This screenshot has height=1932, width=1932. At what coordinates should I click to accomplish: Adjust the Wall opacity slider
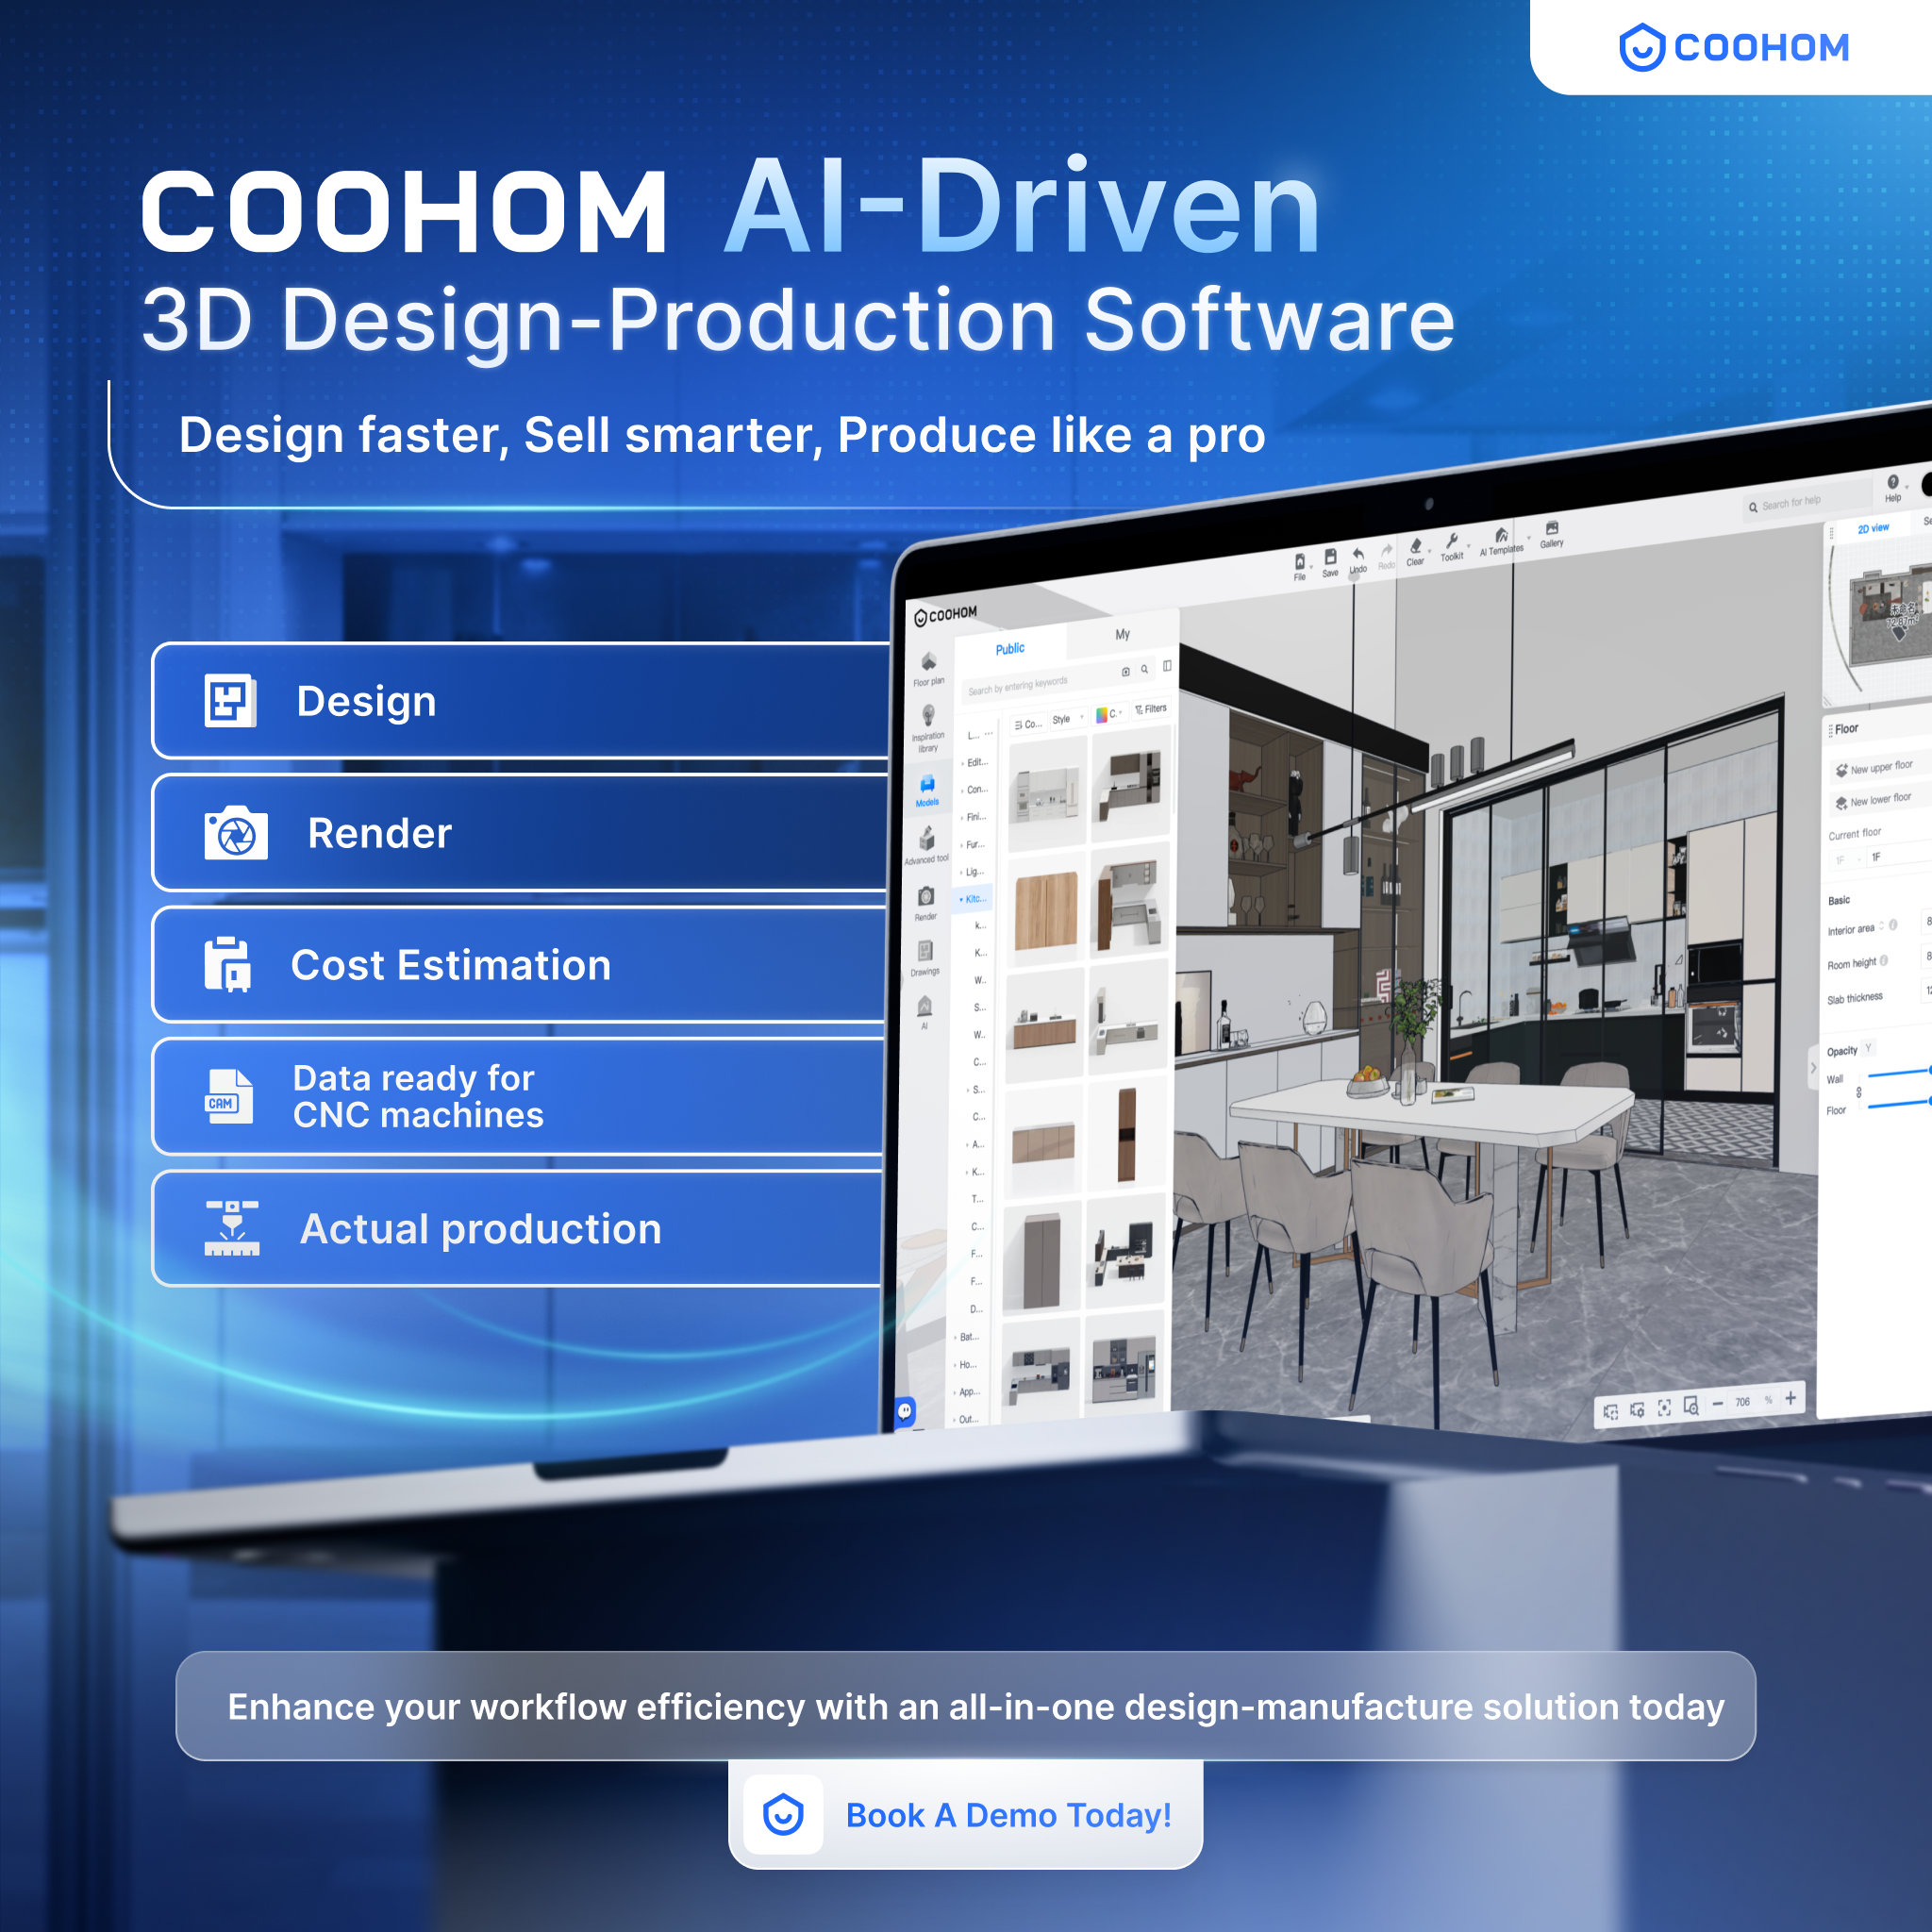1900,1072
